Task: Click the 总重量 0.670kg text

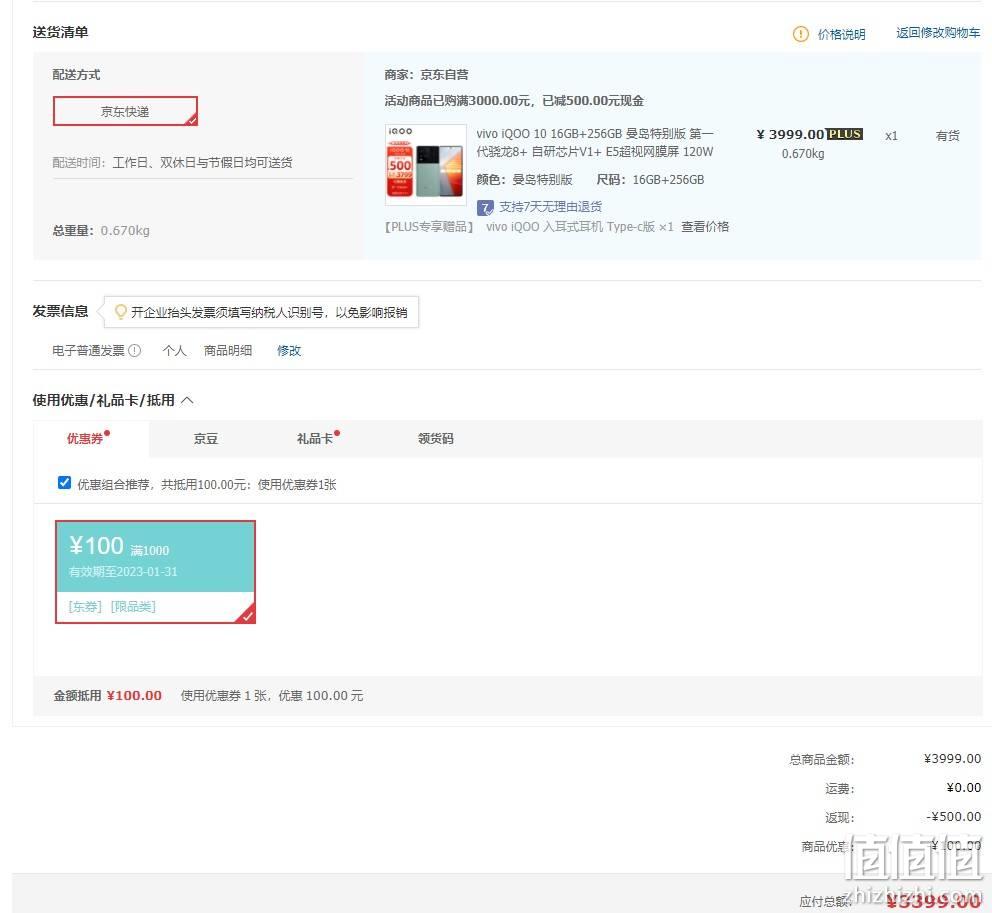Action: [x=101, y=230]
